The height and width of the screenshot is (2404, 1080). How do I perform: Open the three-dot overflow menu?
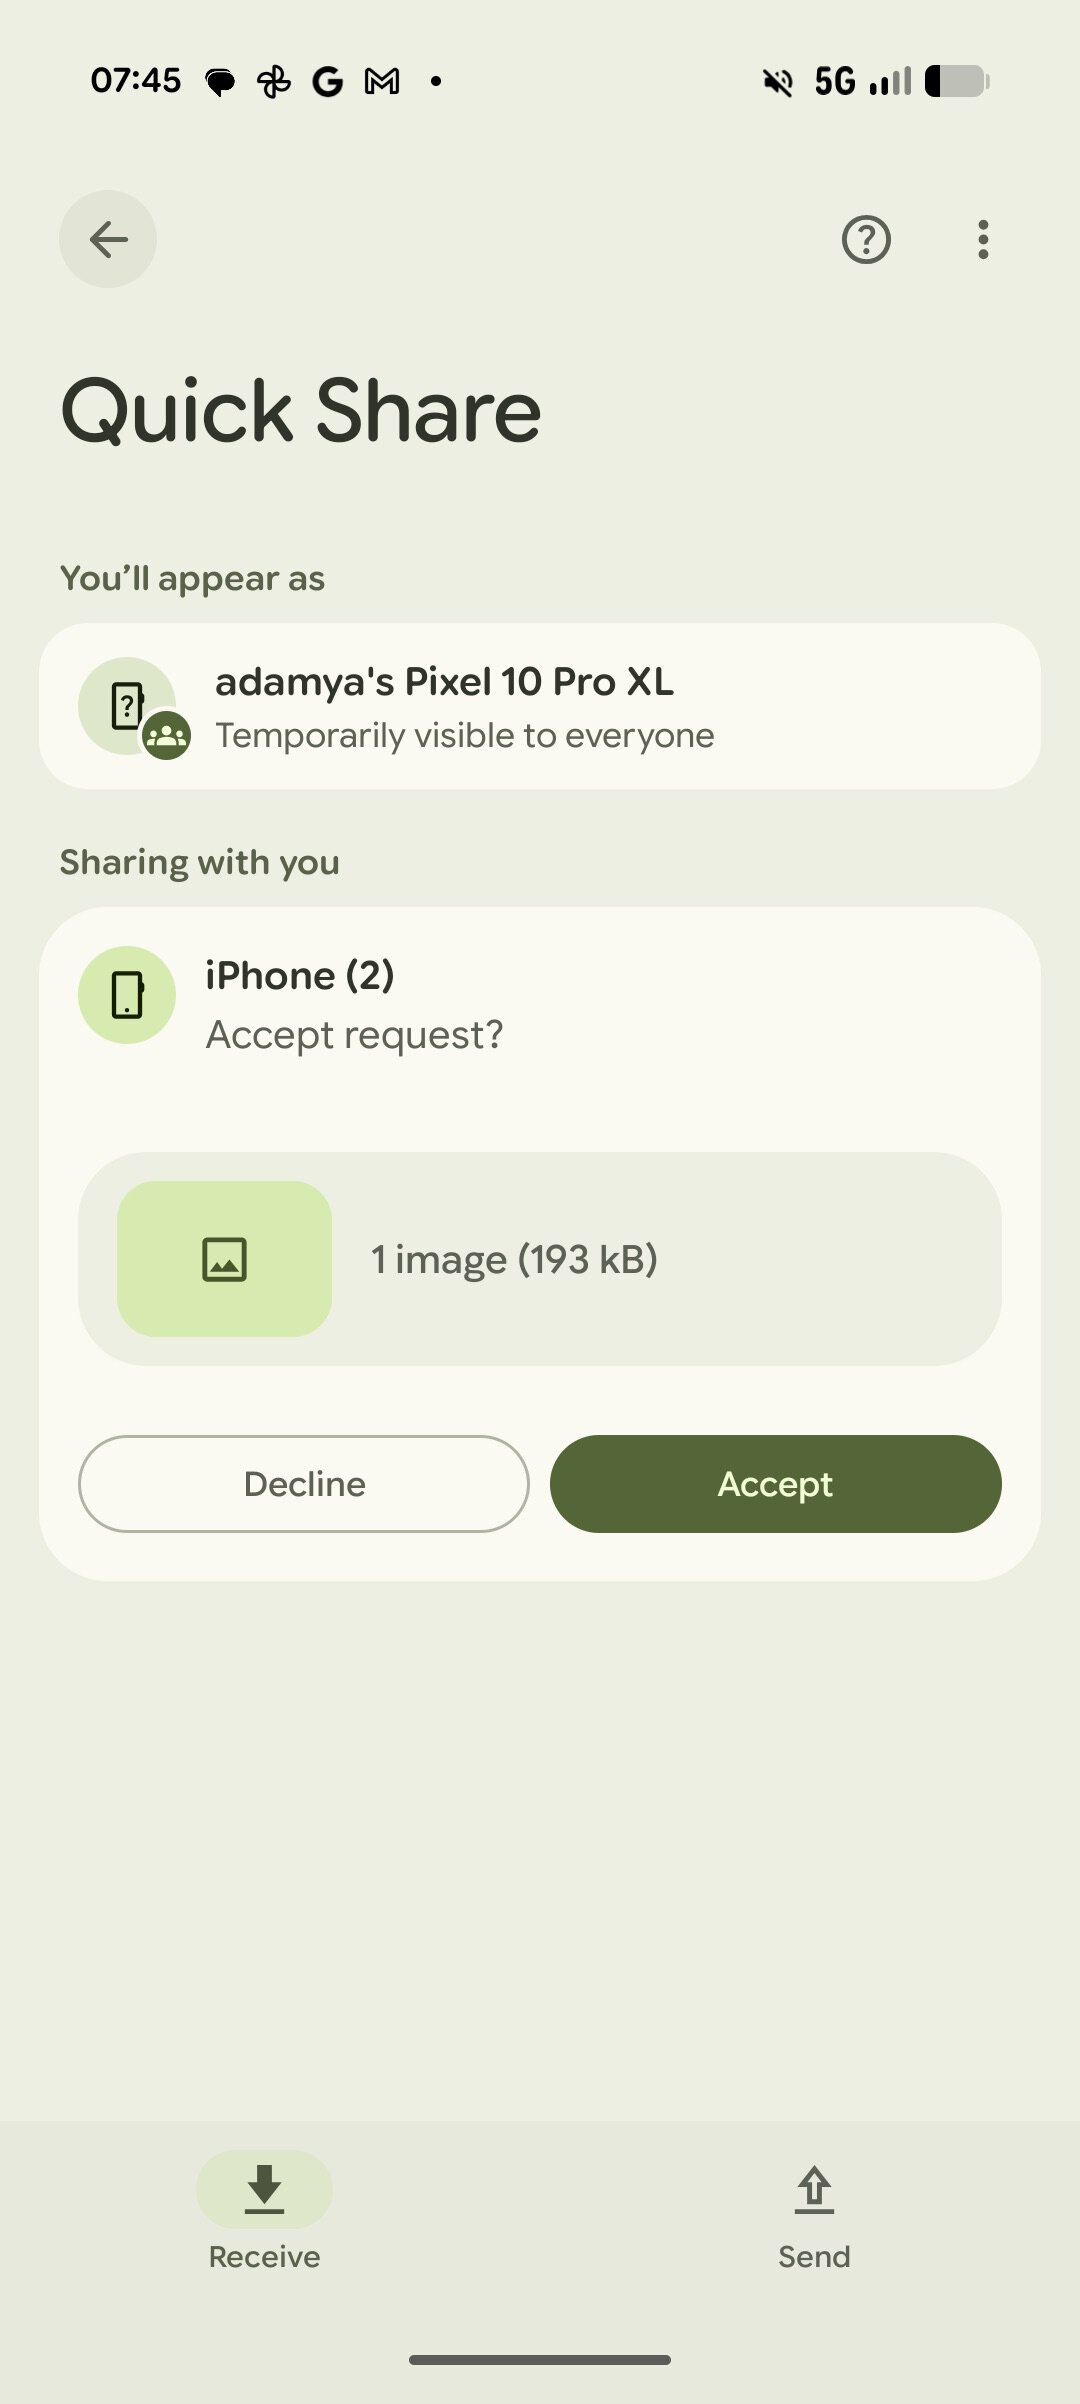(983, 240)
